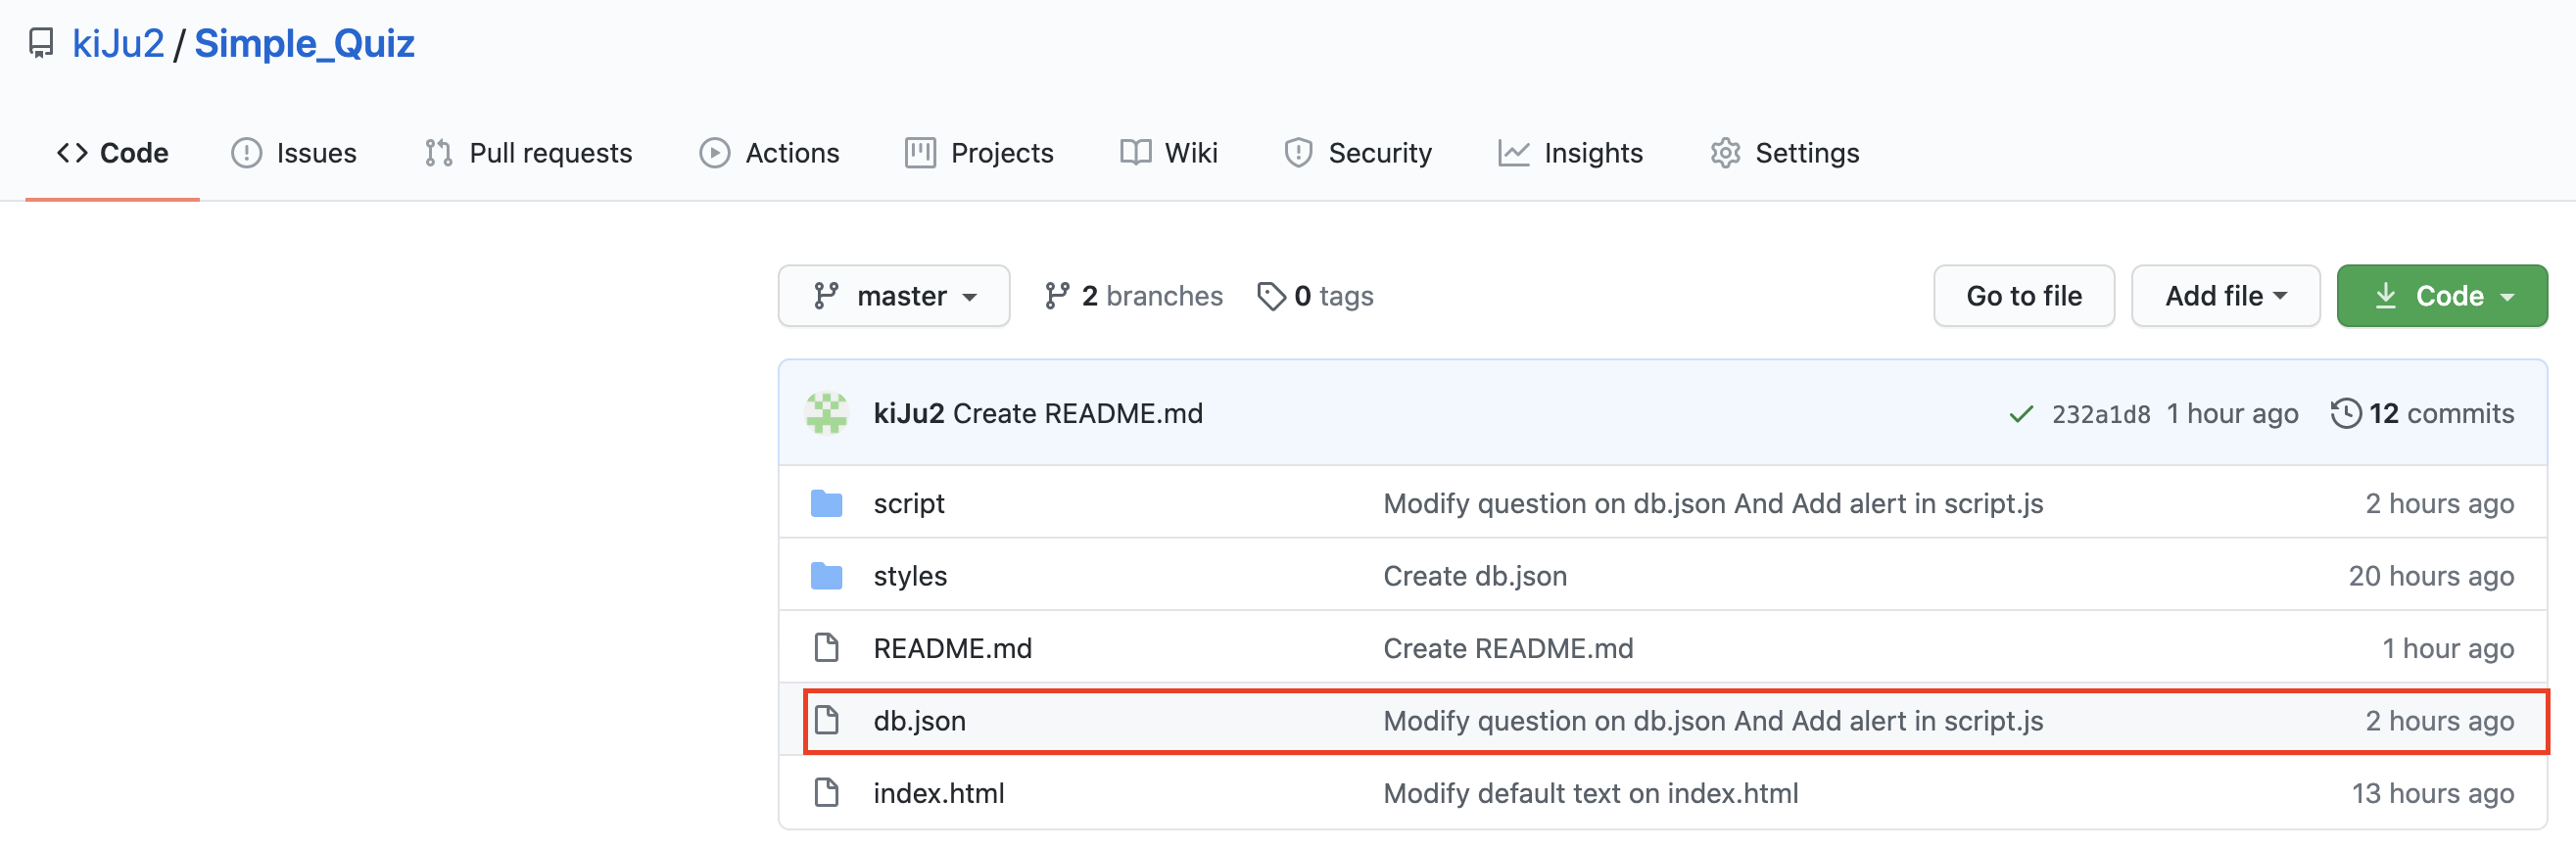This screenshot has width=2576, height=848.
Task: Click '1 hour ago' timestamp in README.md row
Action: tap(2448, 648)
